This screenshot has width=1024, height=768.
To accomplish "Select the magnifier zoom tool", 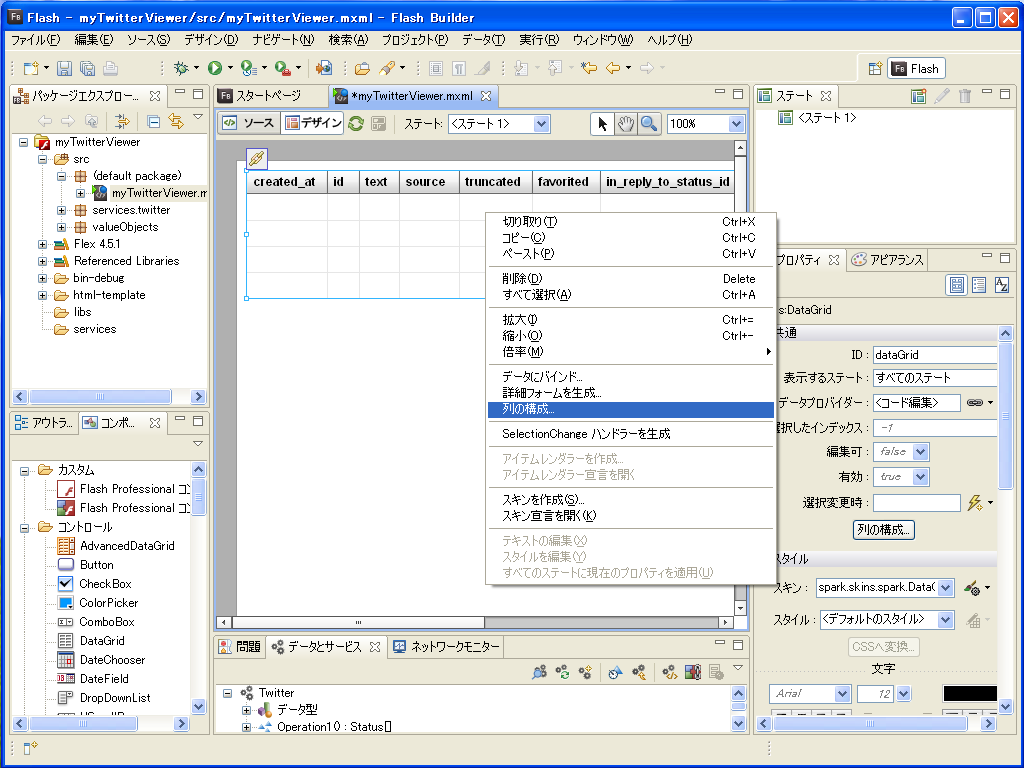I will pos(648,123).
